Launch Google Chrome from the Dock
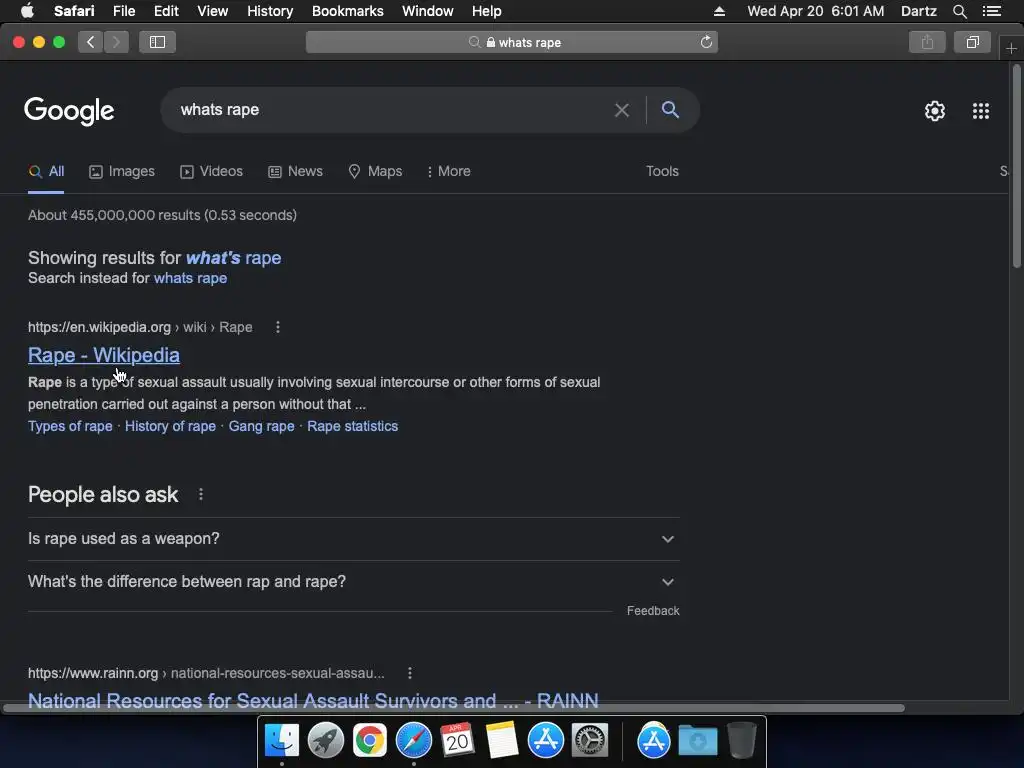Viewport: 1024px width, 768px height. [x=370, y=741]
